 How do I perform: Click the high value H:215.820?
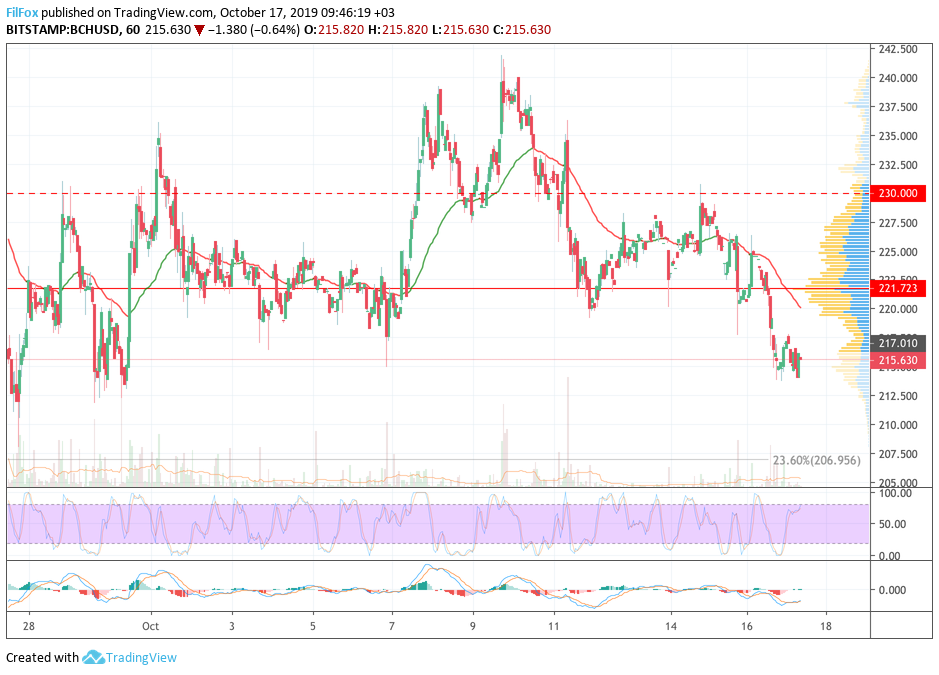(399, 30)
